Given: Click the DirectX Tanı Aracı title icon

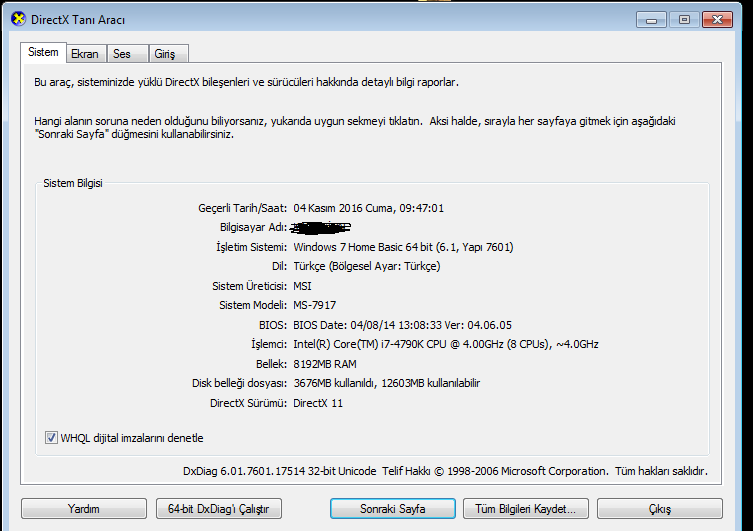Looking at the screenshot, I should point(18,20).
